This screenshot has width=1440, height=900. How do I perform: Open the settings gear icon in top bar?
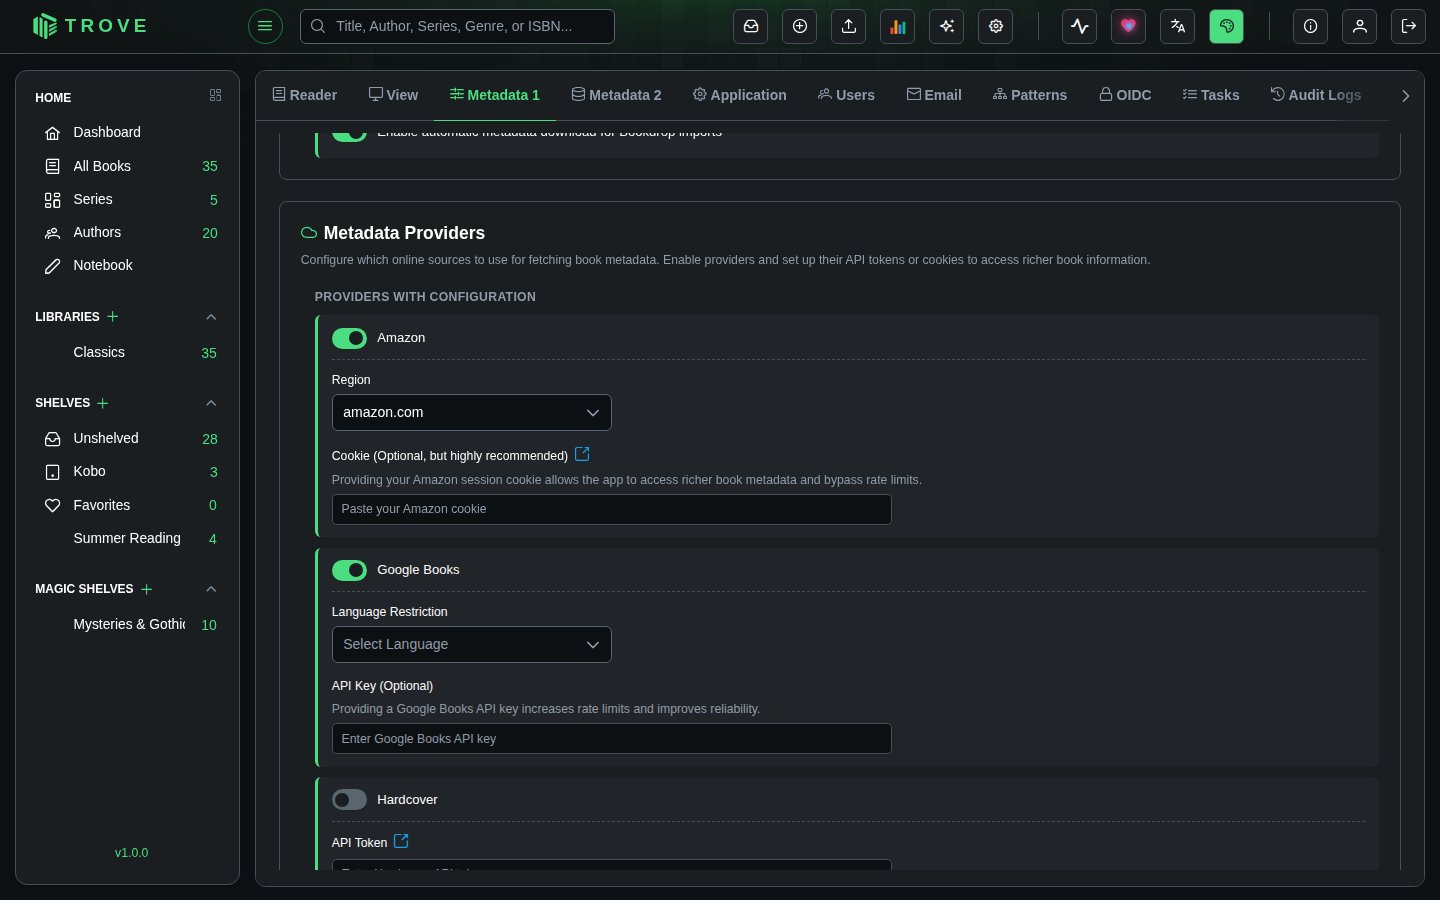point(996,26)
